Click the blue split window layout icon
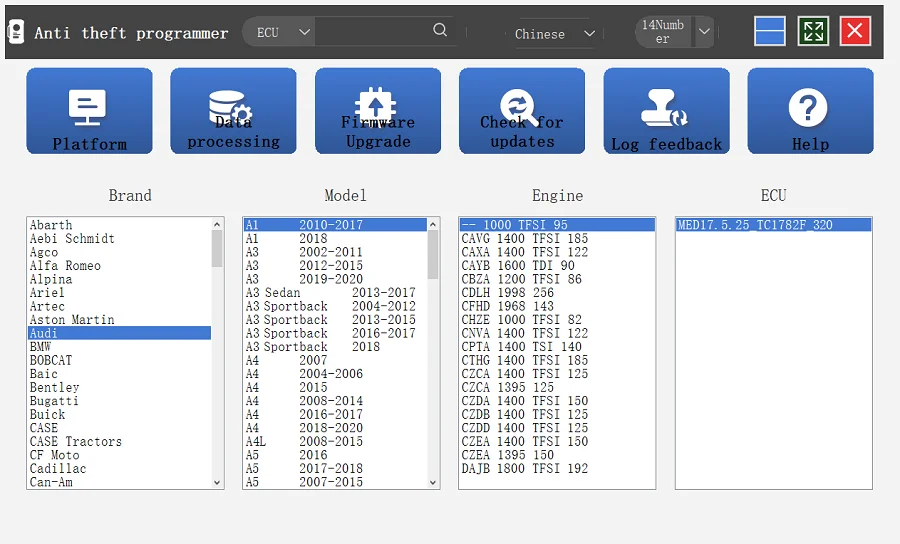The height and width of the screenshot is (544, 900). [769, 31]
